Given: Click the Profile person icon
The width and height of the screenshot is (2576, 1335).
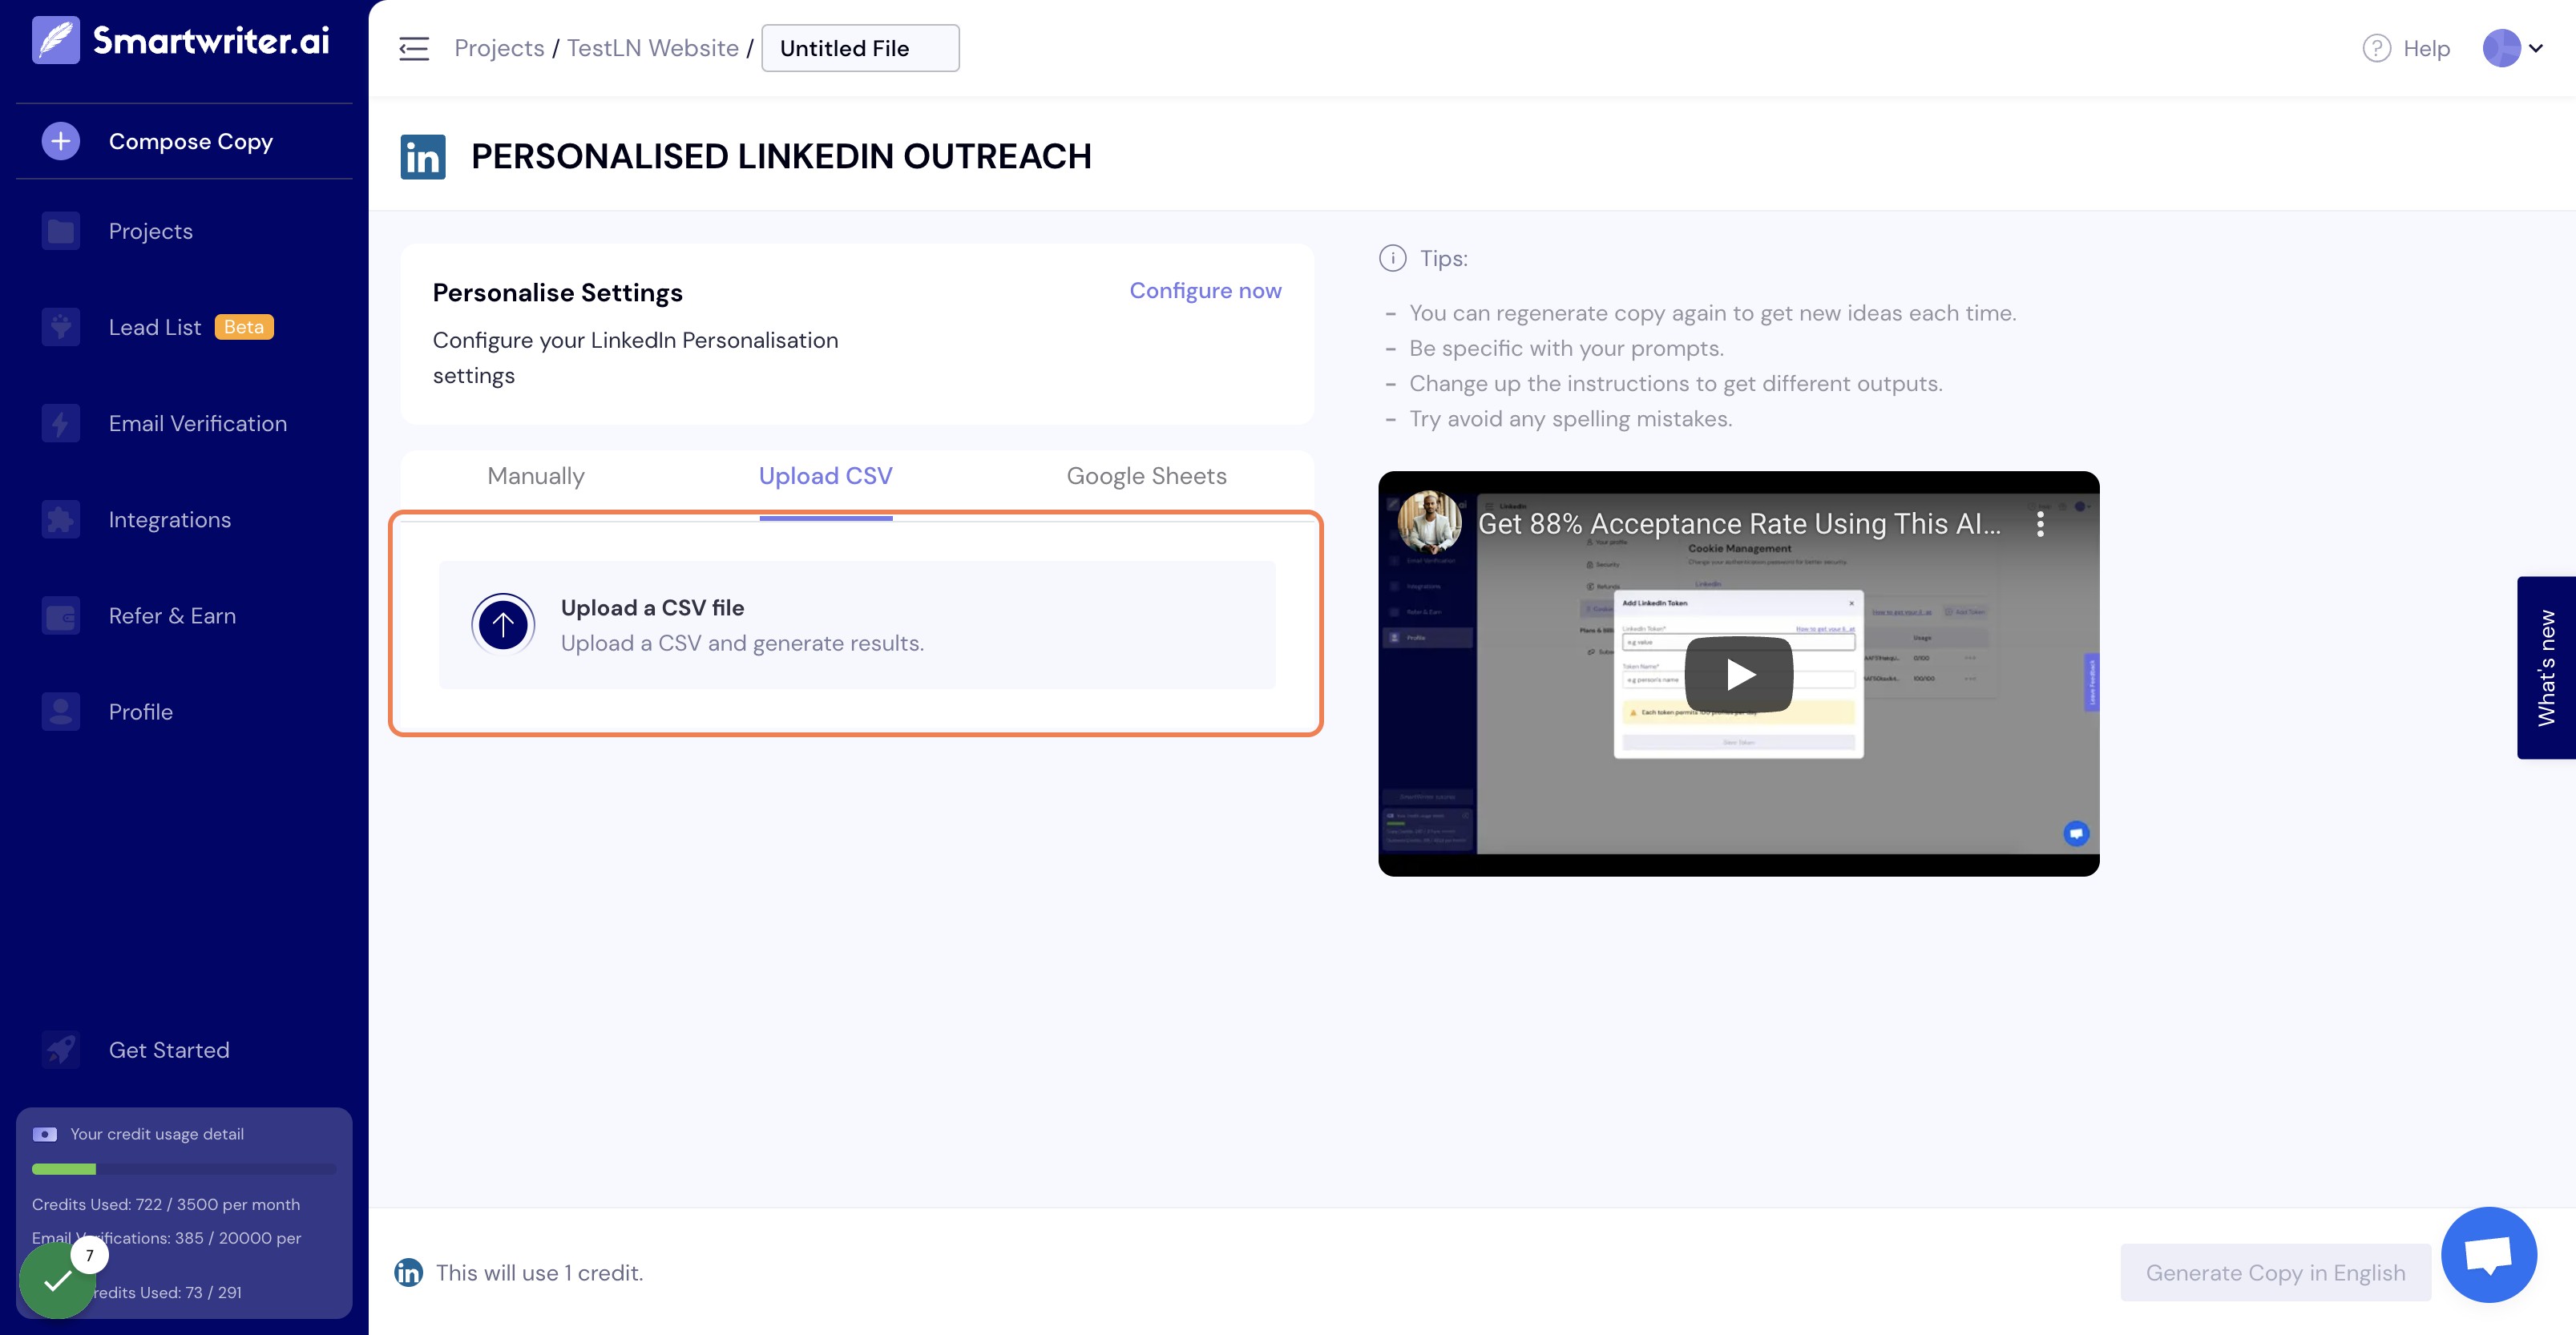Looking at the screenshot, I should (61, 711).
